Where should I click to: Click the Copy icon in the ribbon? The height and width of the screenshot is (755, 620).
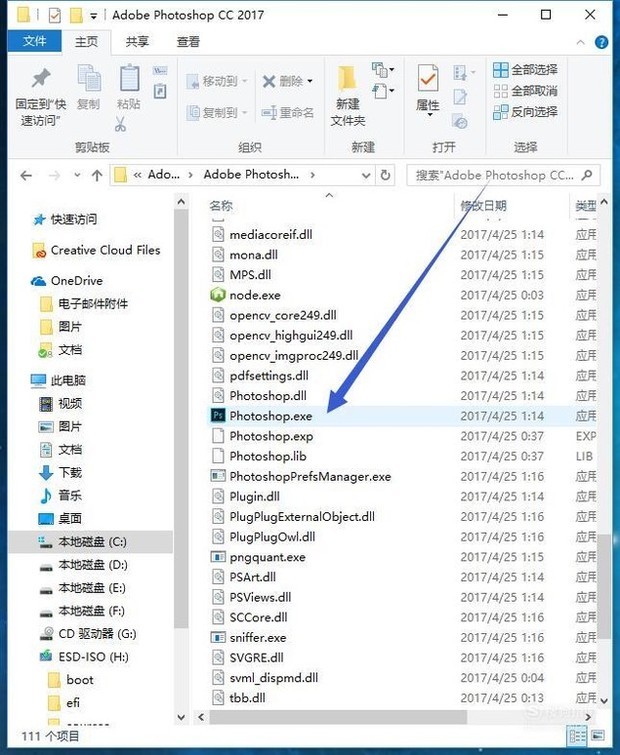click(x=89, y=78)
